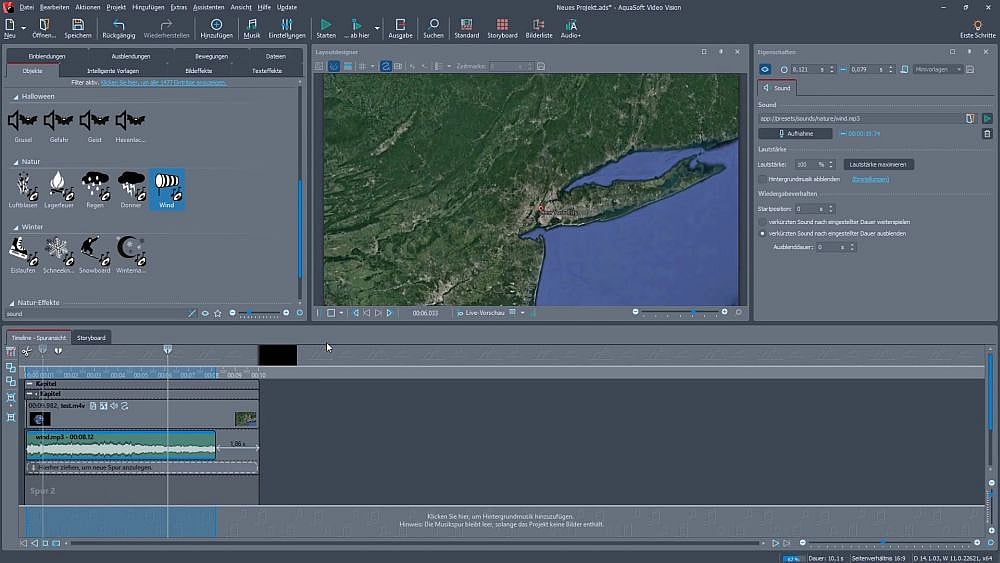Delete the sound using trash icon
This screenshot has height=563, width=1000.
coord(987,133)
